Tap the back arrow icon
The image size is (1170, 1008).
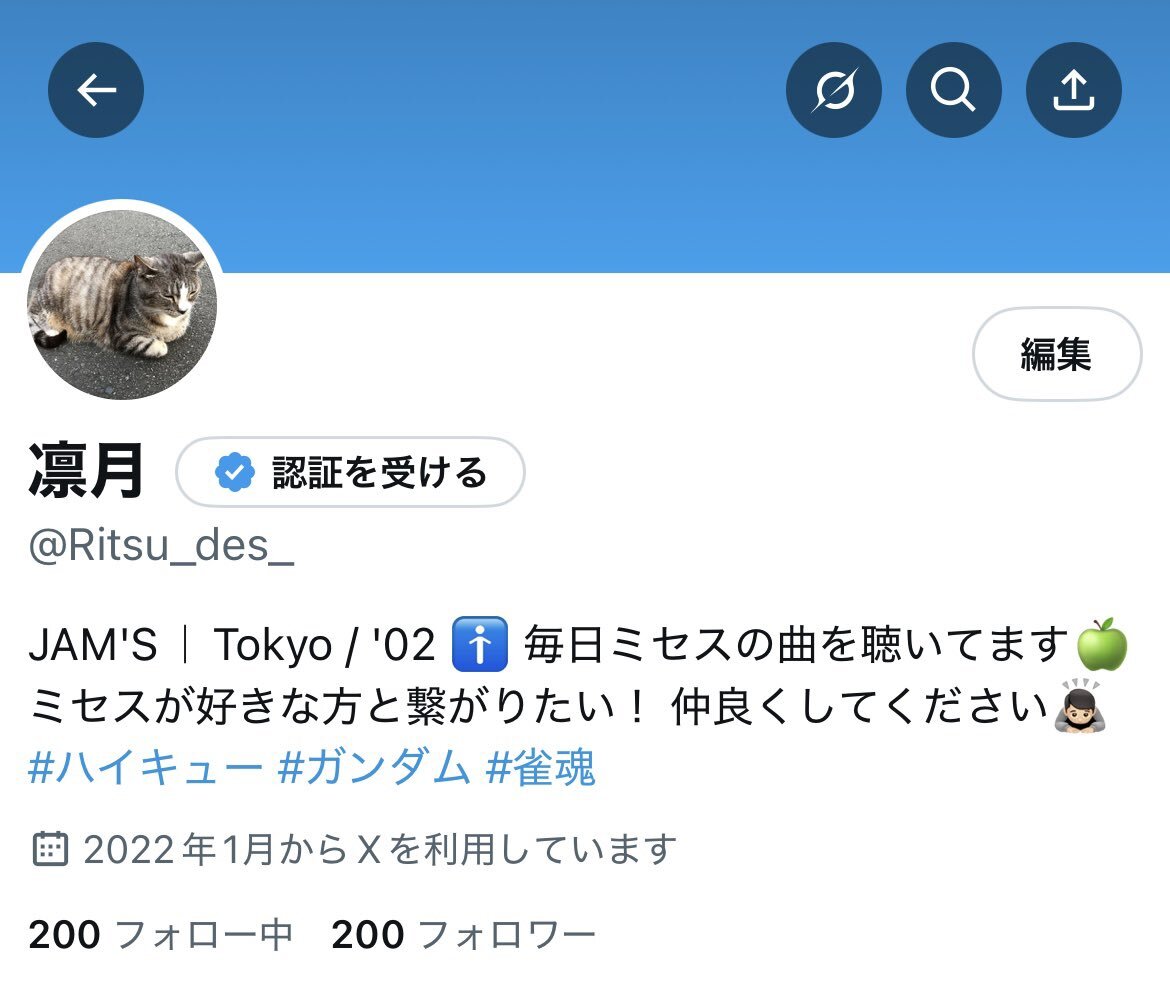96,90
